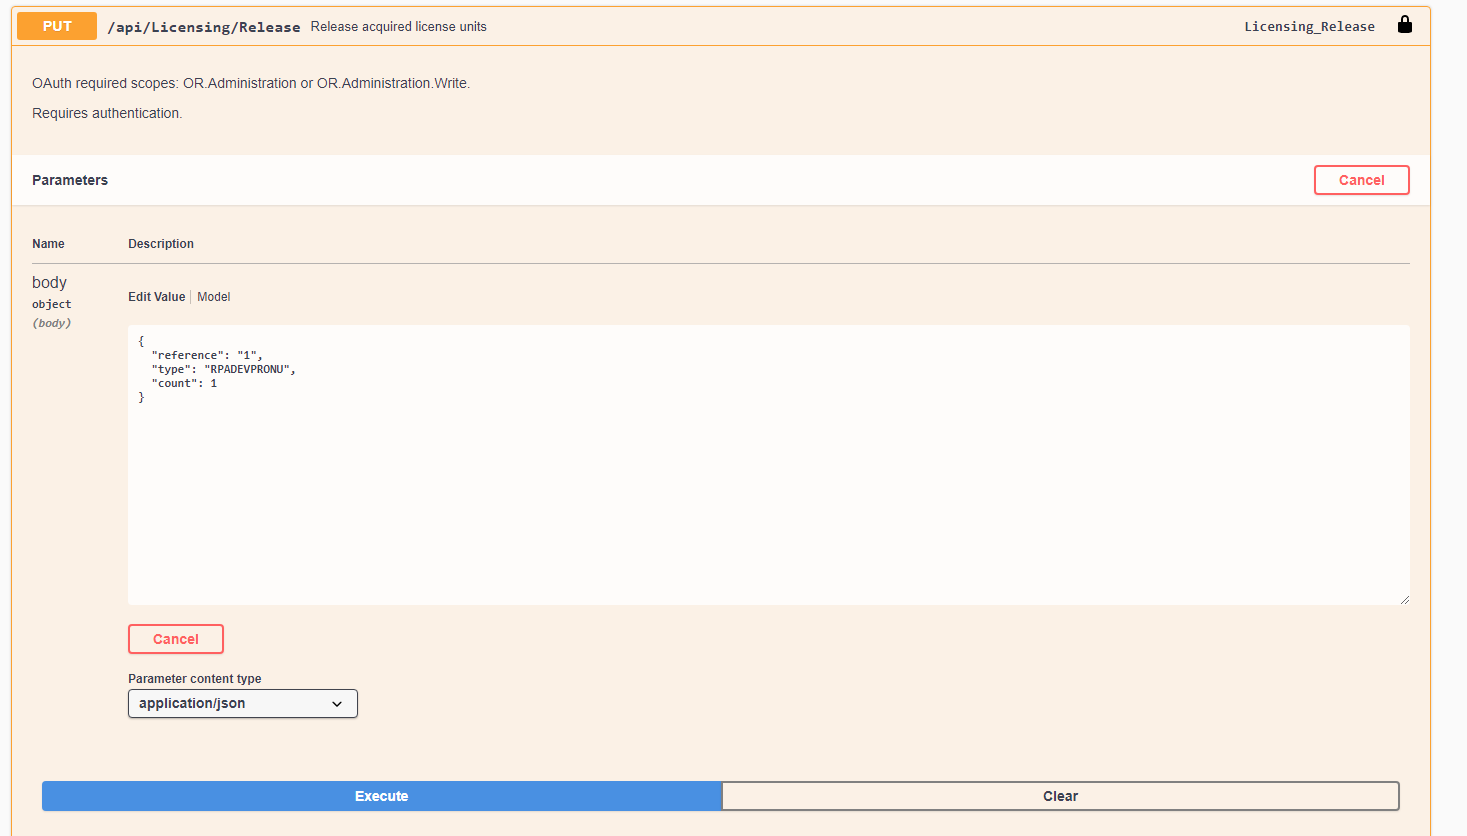Click the orange PUT method badge

pos(56,25)
